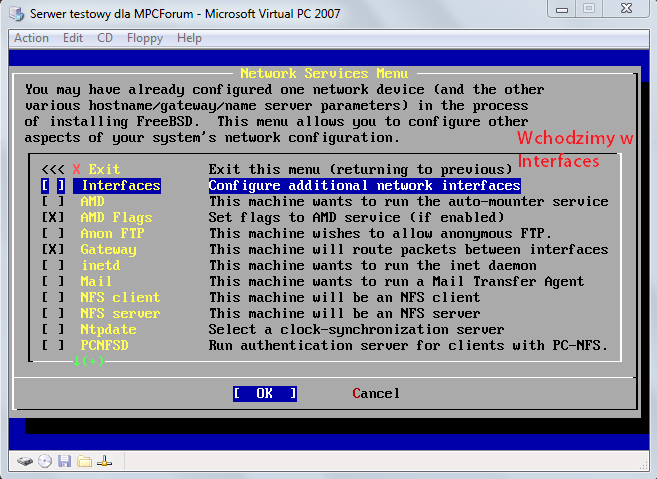Click the shared folder status icon

[x=85, y=461]
